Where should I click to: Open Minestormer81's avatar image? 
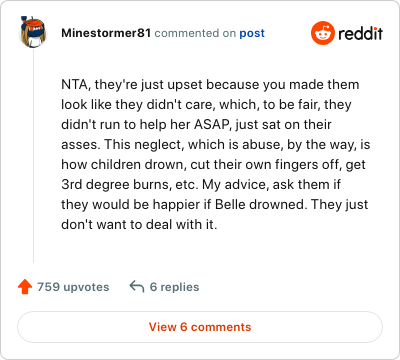(33, 32)
